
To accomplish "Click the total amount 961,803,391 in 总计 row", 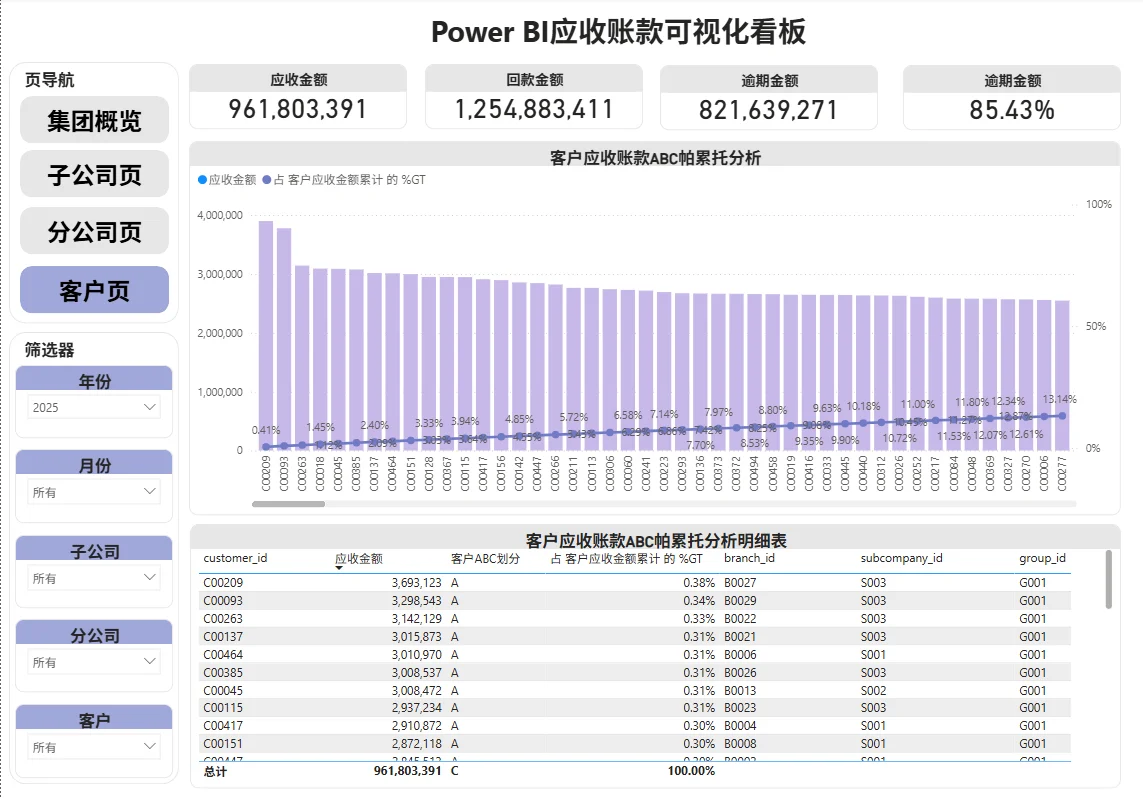I will pyautogui.click(x=407, y=771).
